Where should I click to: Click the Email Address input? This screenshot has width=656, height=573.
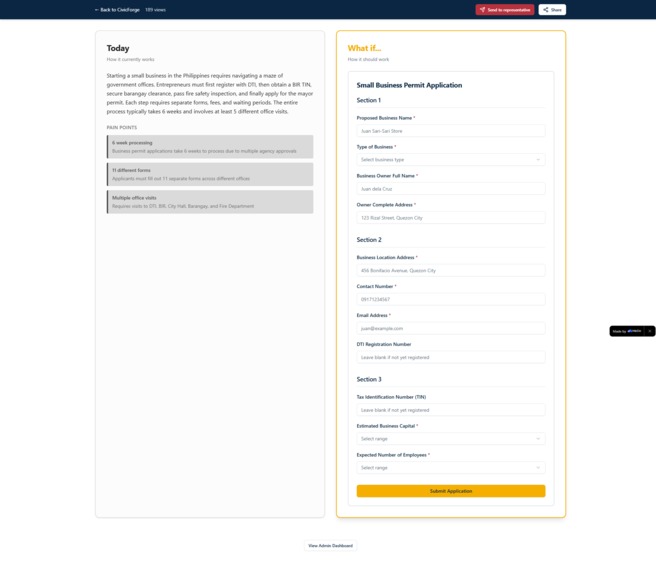pos(451,328)
